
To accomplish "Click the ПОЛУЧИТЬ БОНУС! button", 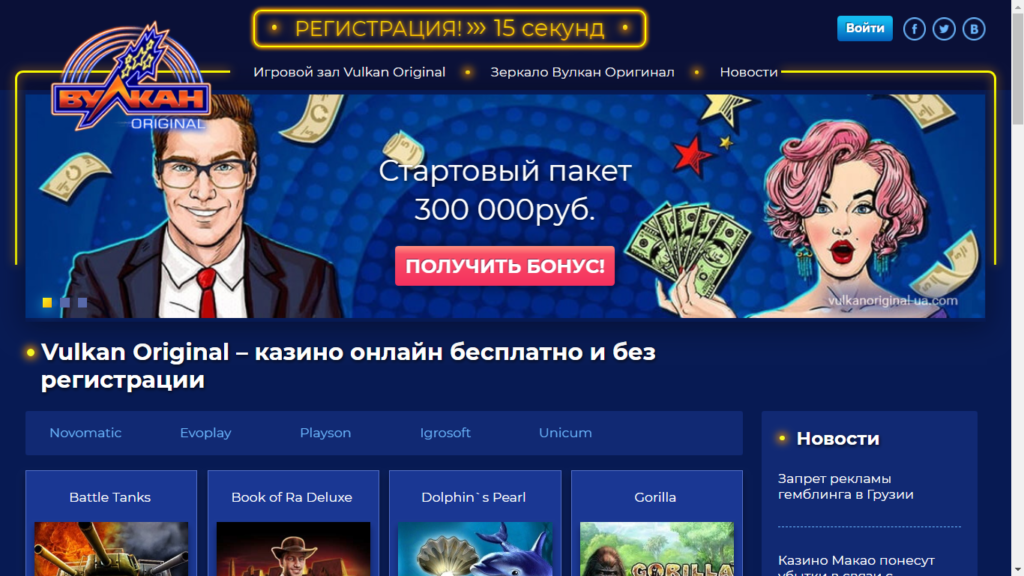I will pyautogui.click(x=505, y=266).
